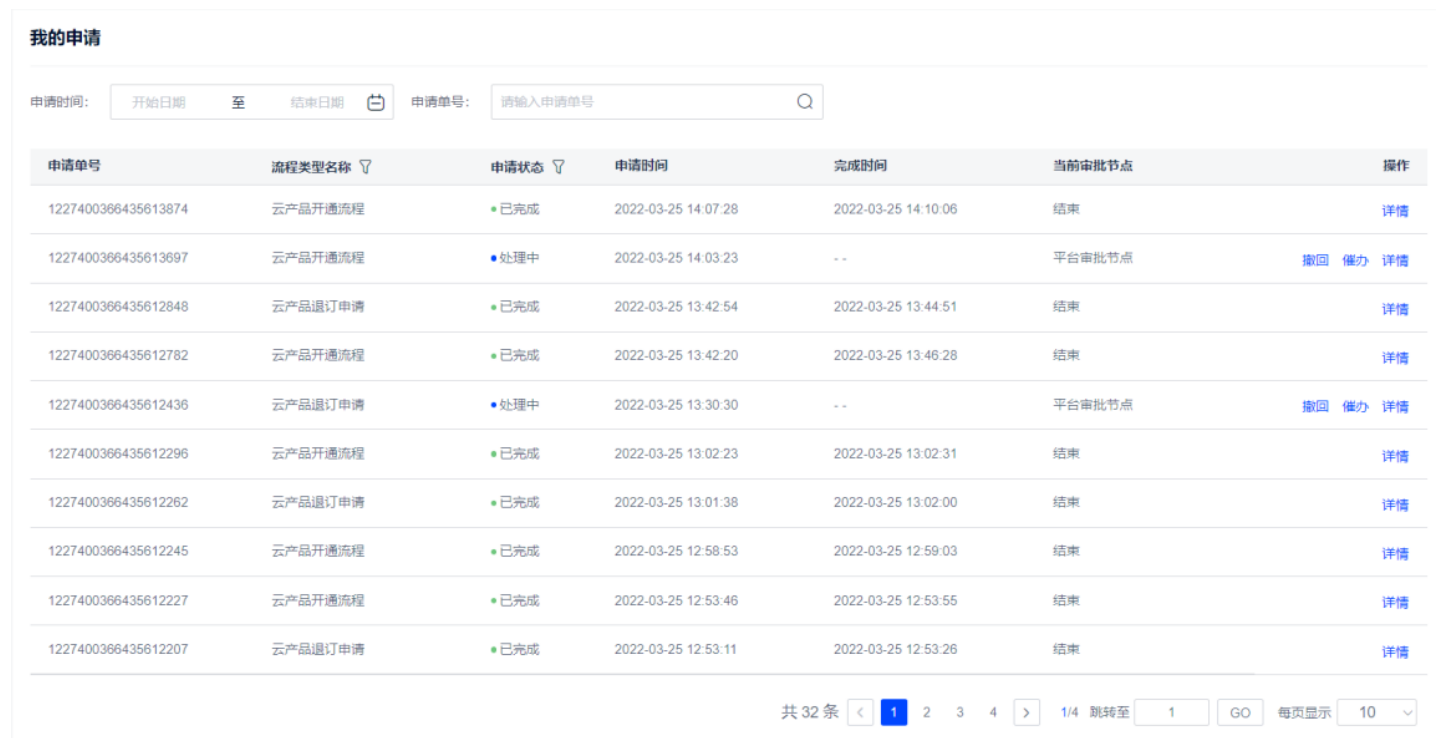Open 详情 for order ending 612848
The height and width of the screenshot is (738, 1436).
[1395, 309]
